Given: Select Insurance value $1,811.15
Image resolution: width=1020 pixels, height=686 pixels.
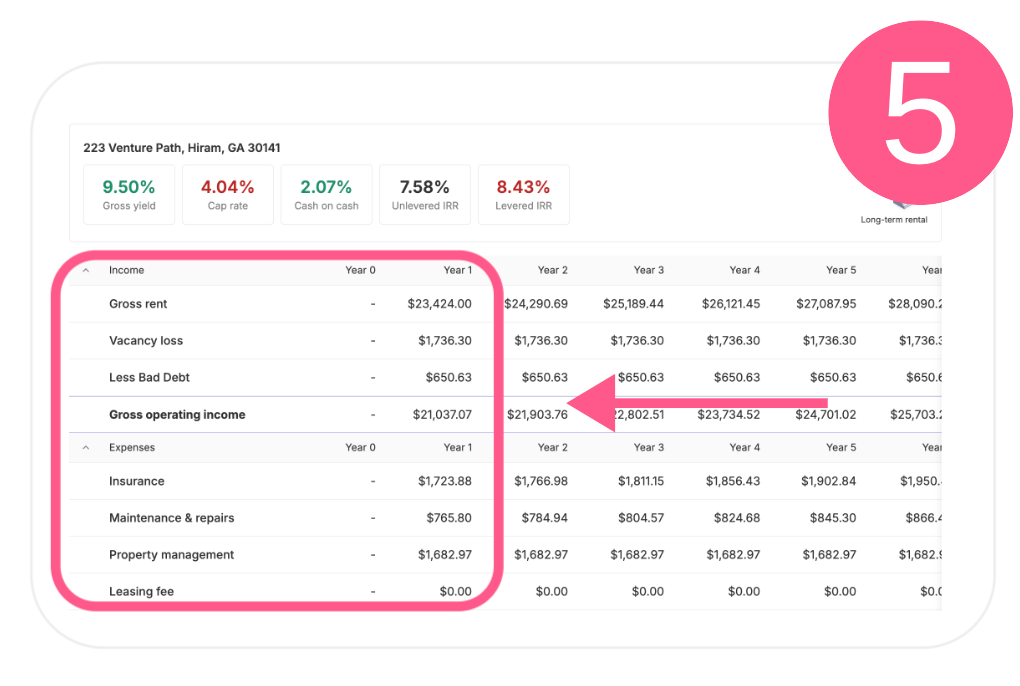Looking at the screenshot, I should click(x=641, y=481).
